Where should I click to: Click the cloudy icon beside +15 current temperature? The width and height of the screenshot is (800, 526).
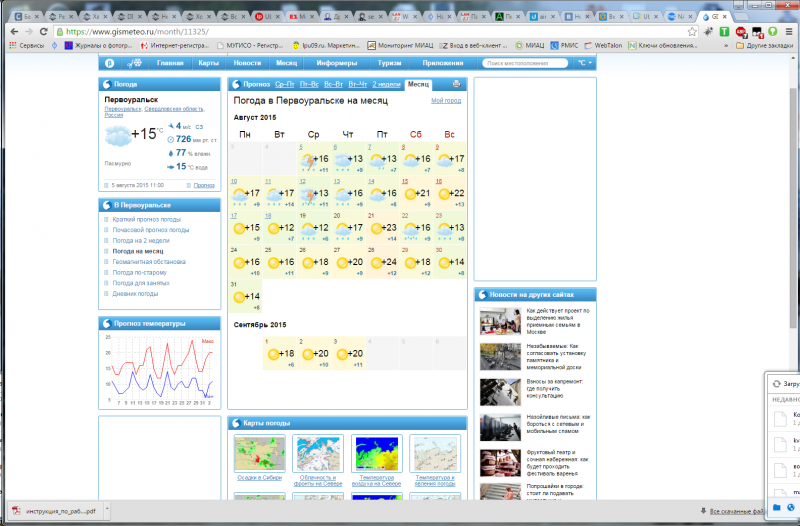coord(117,136)
